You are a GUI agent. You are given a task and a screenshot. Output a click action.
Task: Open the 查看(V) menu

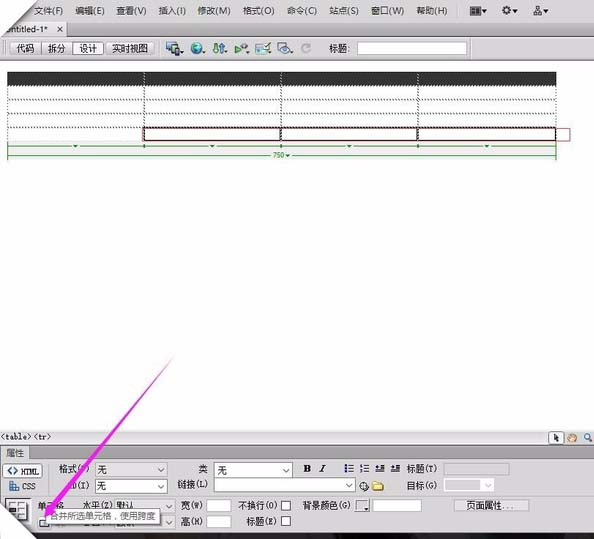point(131,11)
